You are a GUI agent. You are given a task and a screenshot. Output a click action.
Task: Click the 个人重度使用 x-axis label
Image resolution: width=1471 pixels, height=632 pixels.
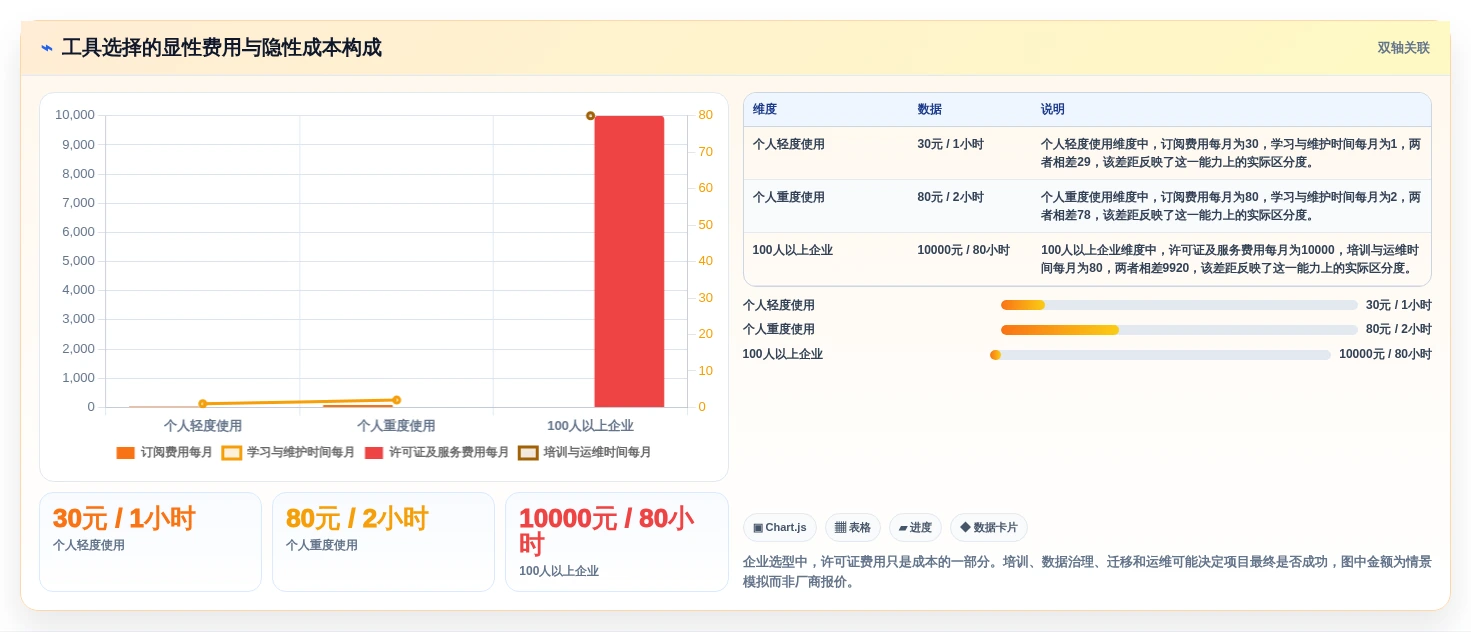click(x=396, y=425)
